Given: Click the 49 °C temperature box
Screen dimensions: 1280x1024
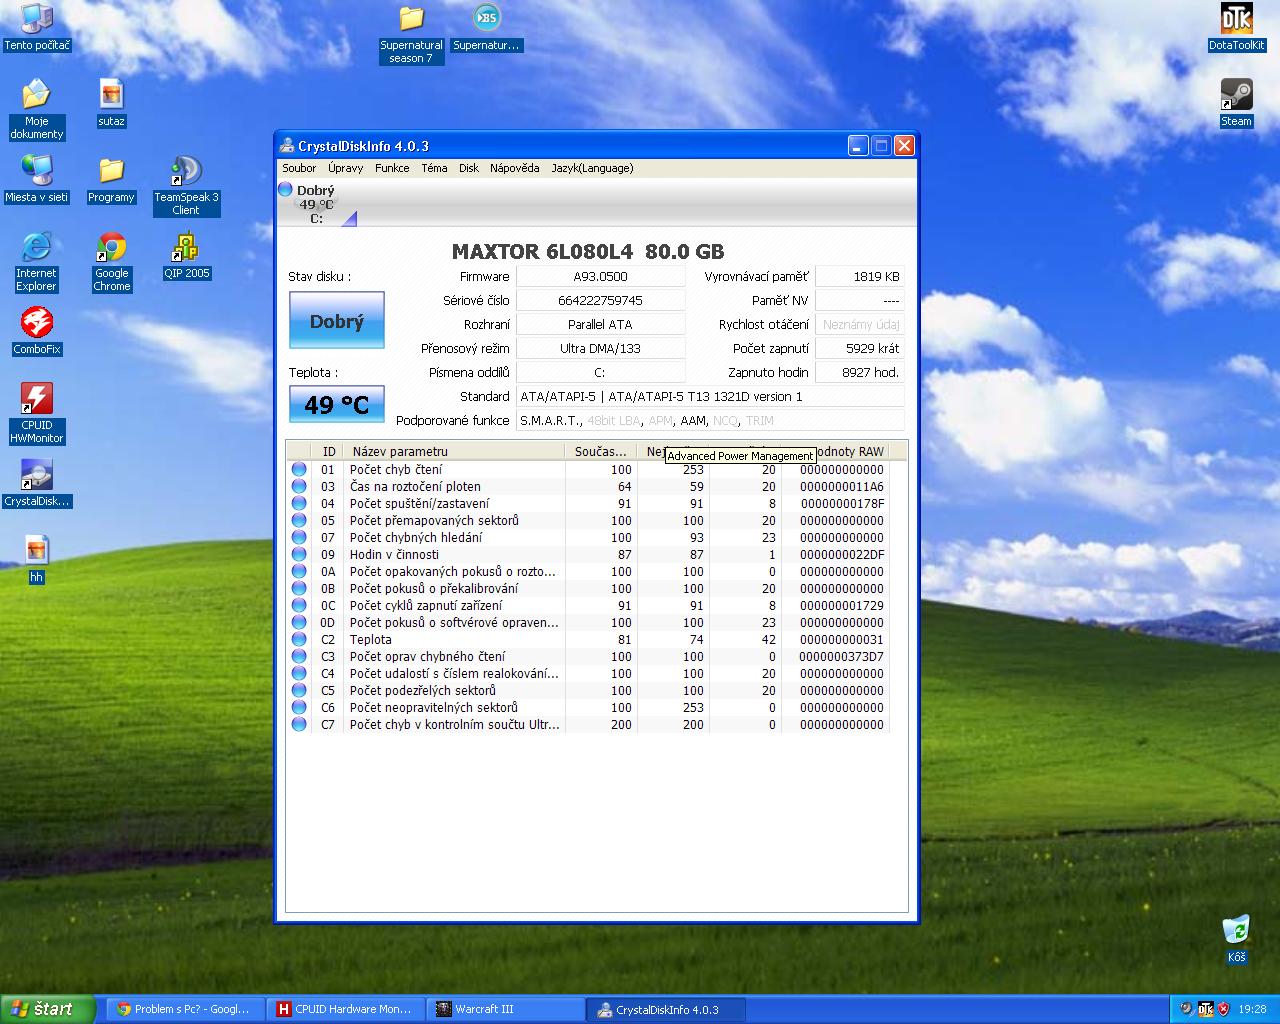Looking at the screenshot, I should 336,404.
